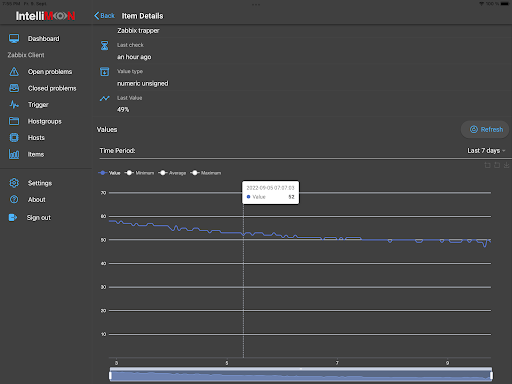Open the Open problems warning icon
The height and width of the screenshot is (384, 512).
[x=14, y=72]
